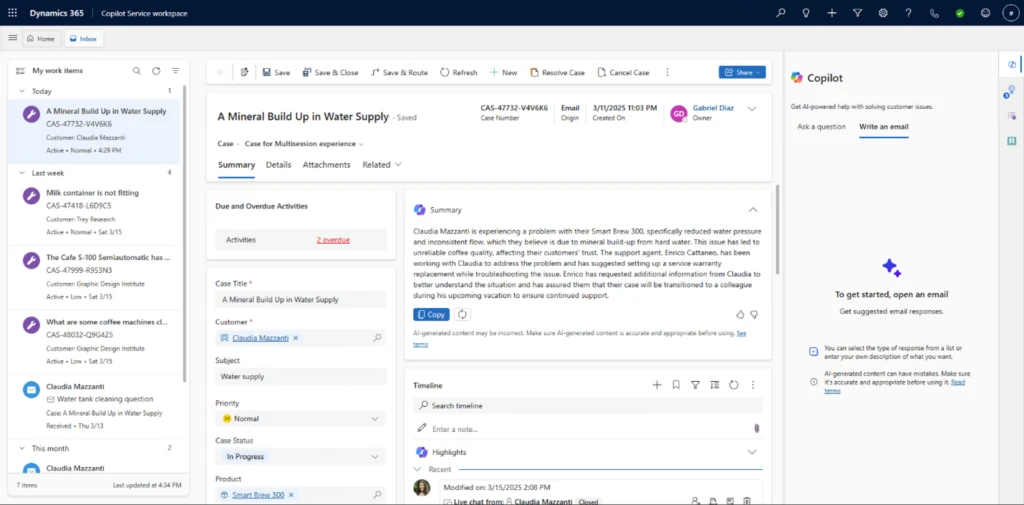
Task: Copy the AI-generated summary
Action: coord(431,314)
